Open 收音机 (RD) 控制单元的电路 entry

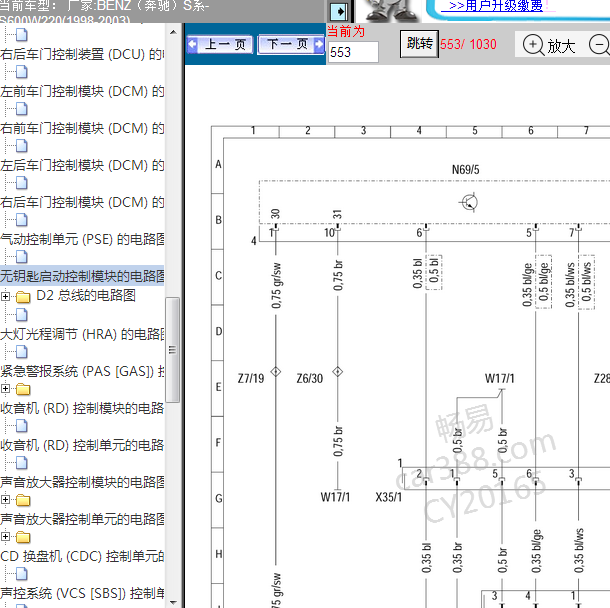[x=82, y=445]
